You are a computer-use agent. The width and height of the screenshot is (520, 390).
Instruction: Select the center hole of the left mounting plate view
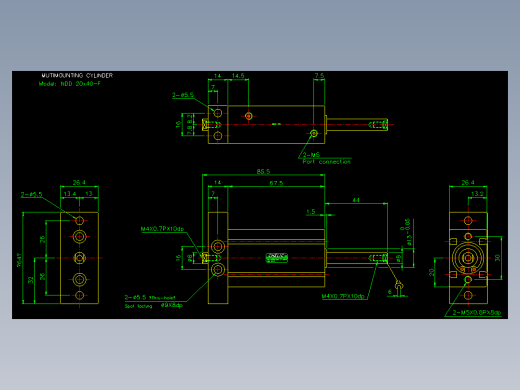click(80, 258)
